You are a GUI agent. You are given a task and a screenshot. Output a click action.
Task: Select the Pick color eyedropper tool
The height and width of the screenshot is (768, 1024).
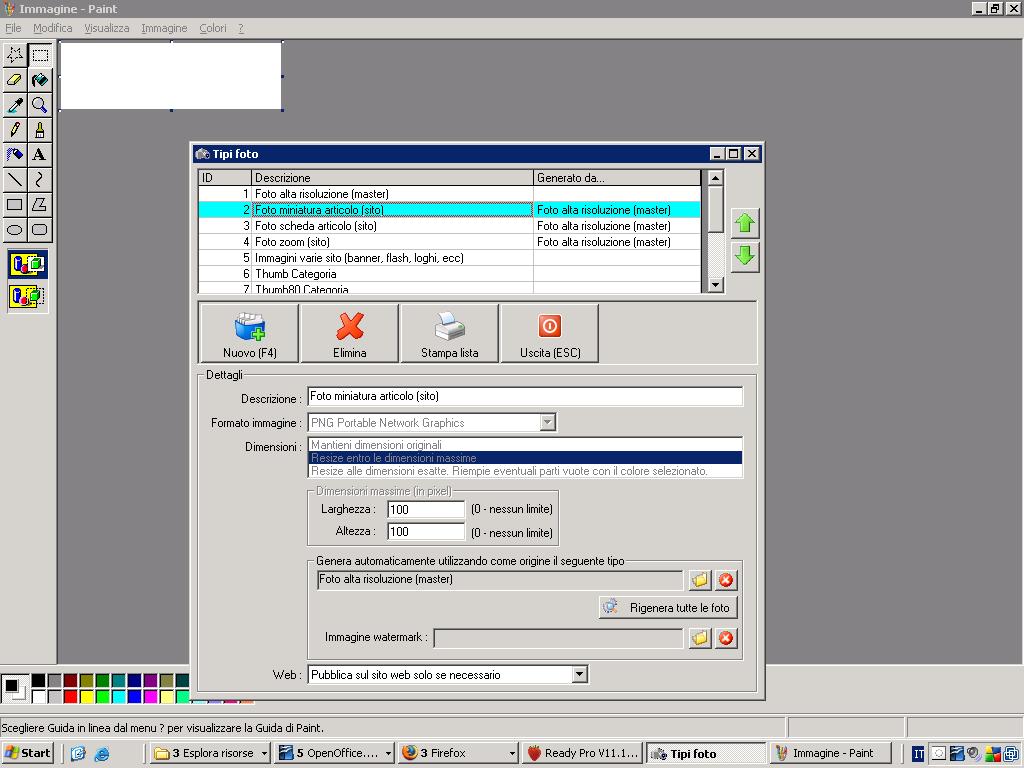[x=15, y=105]
